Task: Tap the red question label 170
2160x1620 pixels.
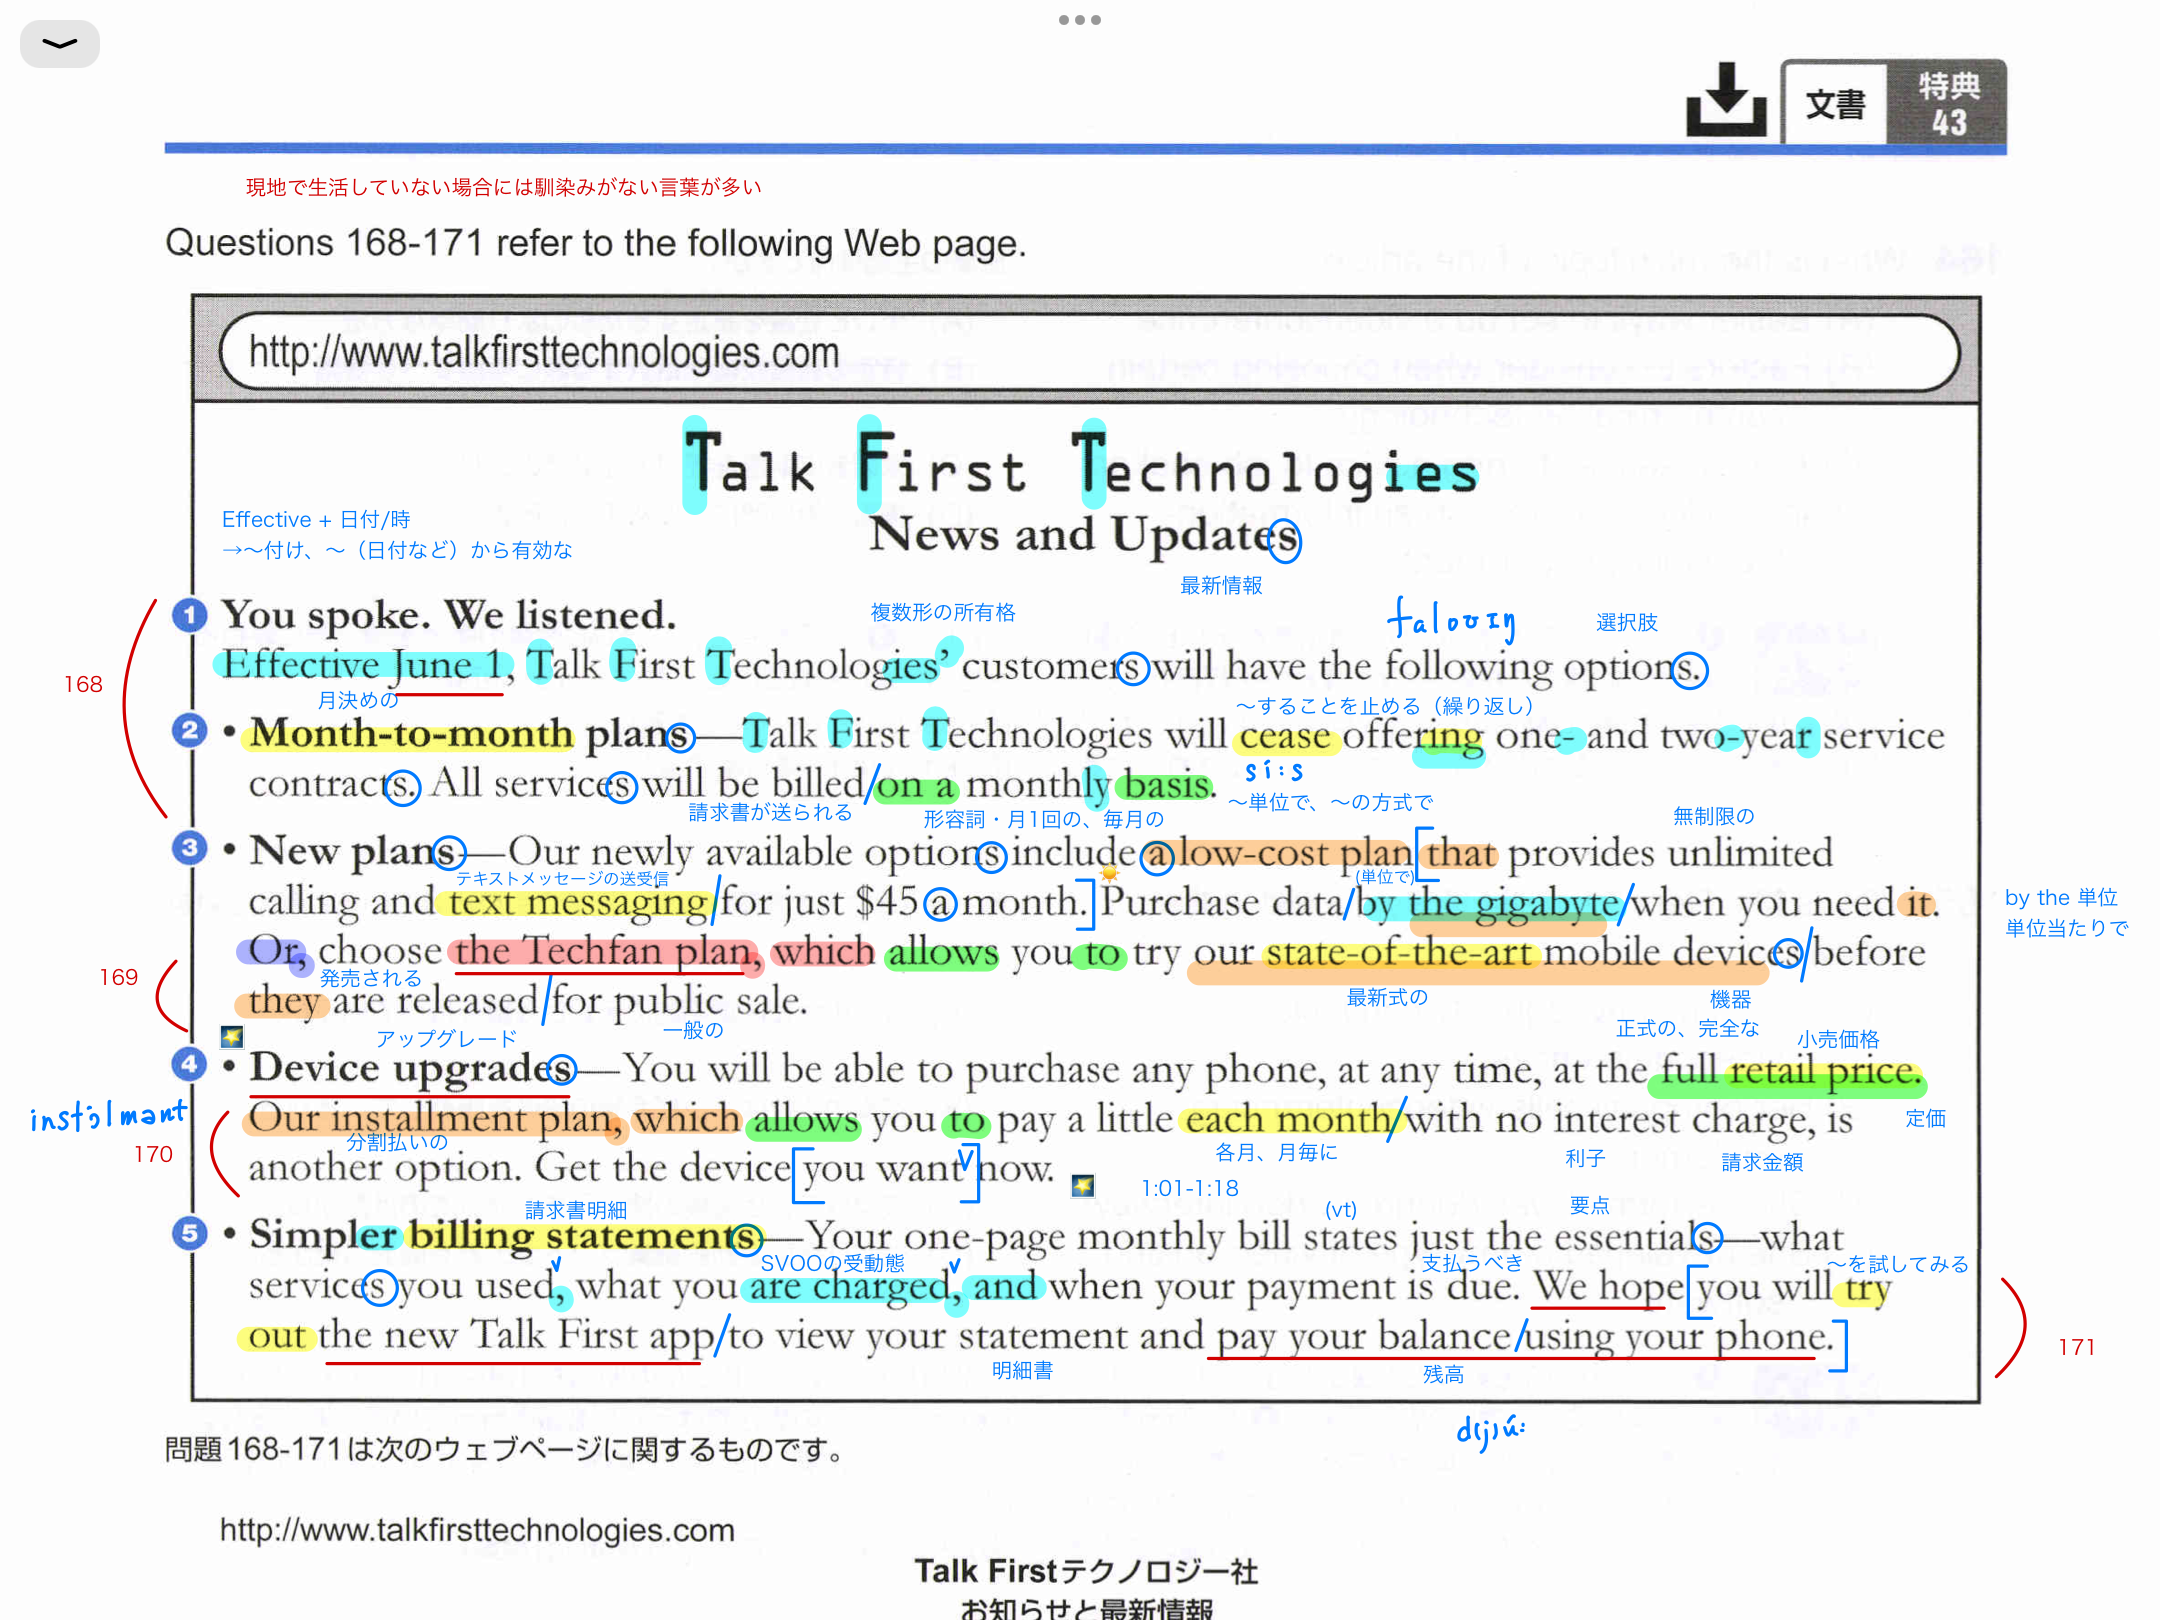Action: point(153,1154)
